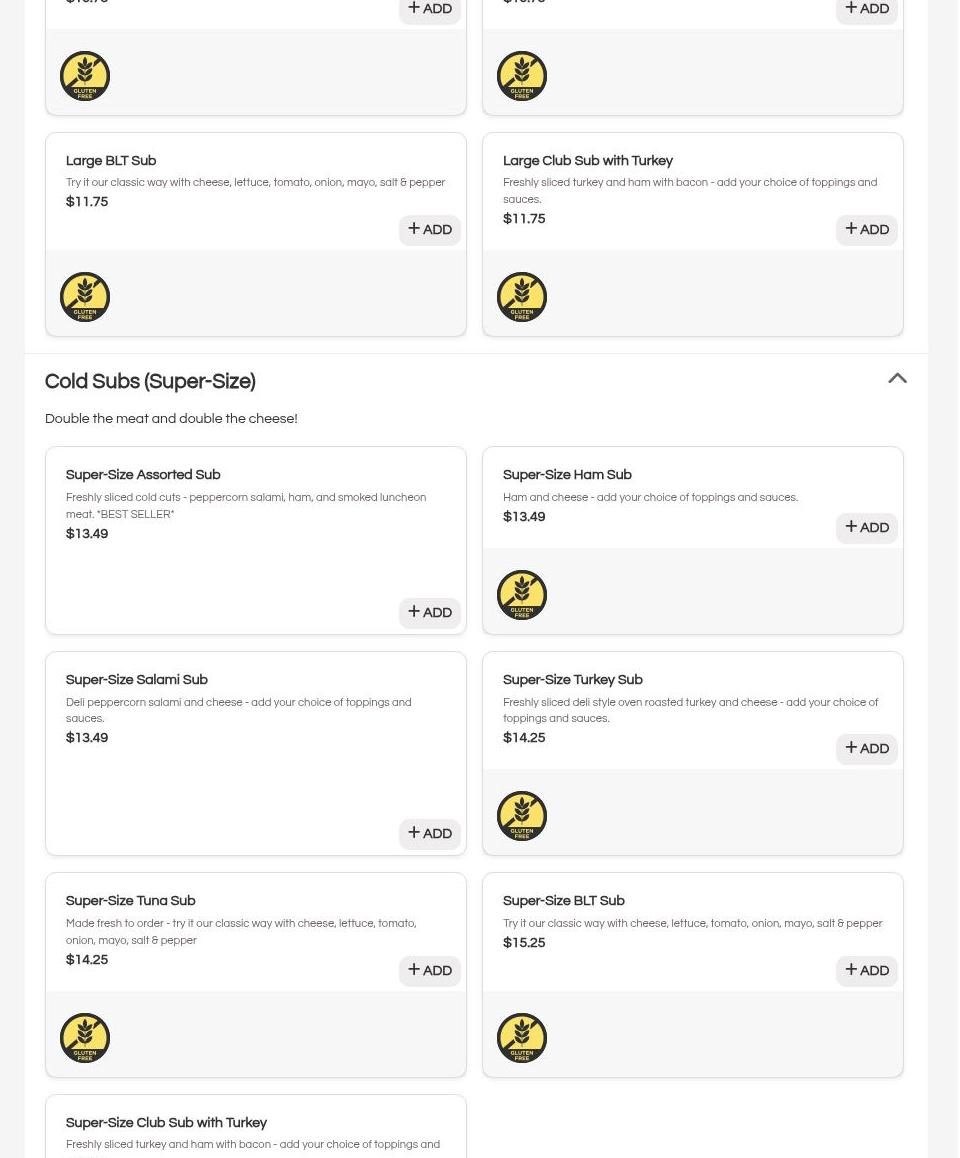Click the Cold Subs (Super-Size) heading
Image resolution: width=960 pixels, height=1158 pixels.
pos(150,382)
